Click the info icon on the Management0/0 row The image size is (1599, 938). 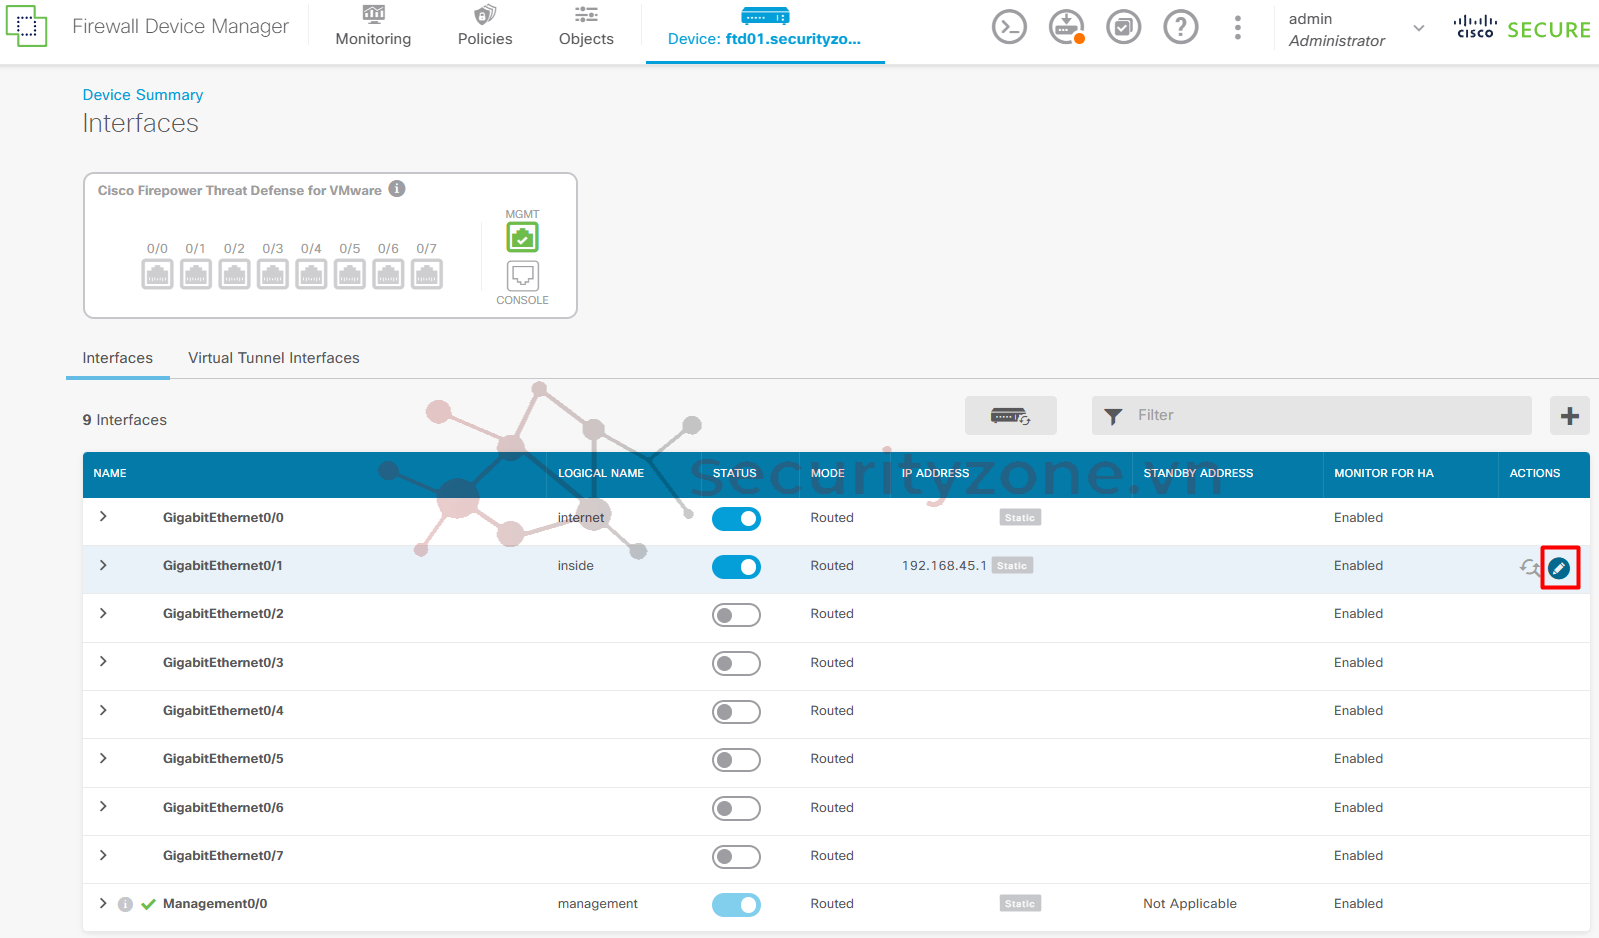pos(125,904)
